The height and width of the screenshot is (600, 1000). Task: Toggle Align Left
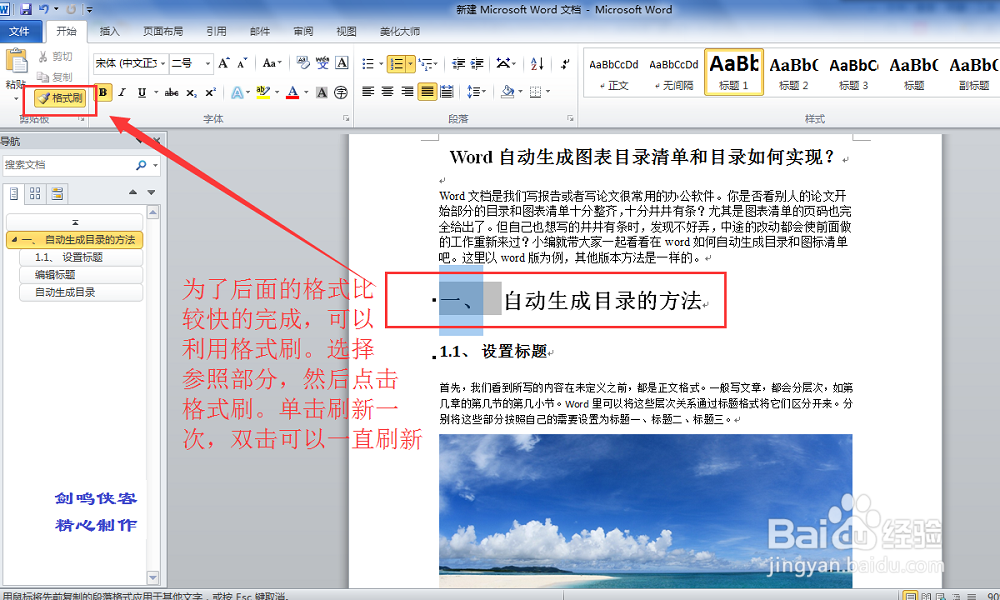pos(368,92)
